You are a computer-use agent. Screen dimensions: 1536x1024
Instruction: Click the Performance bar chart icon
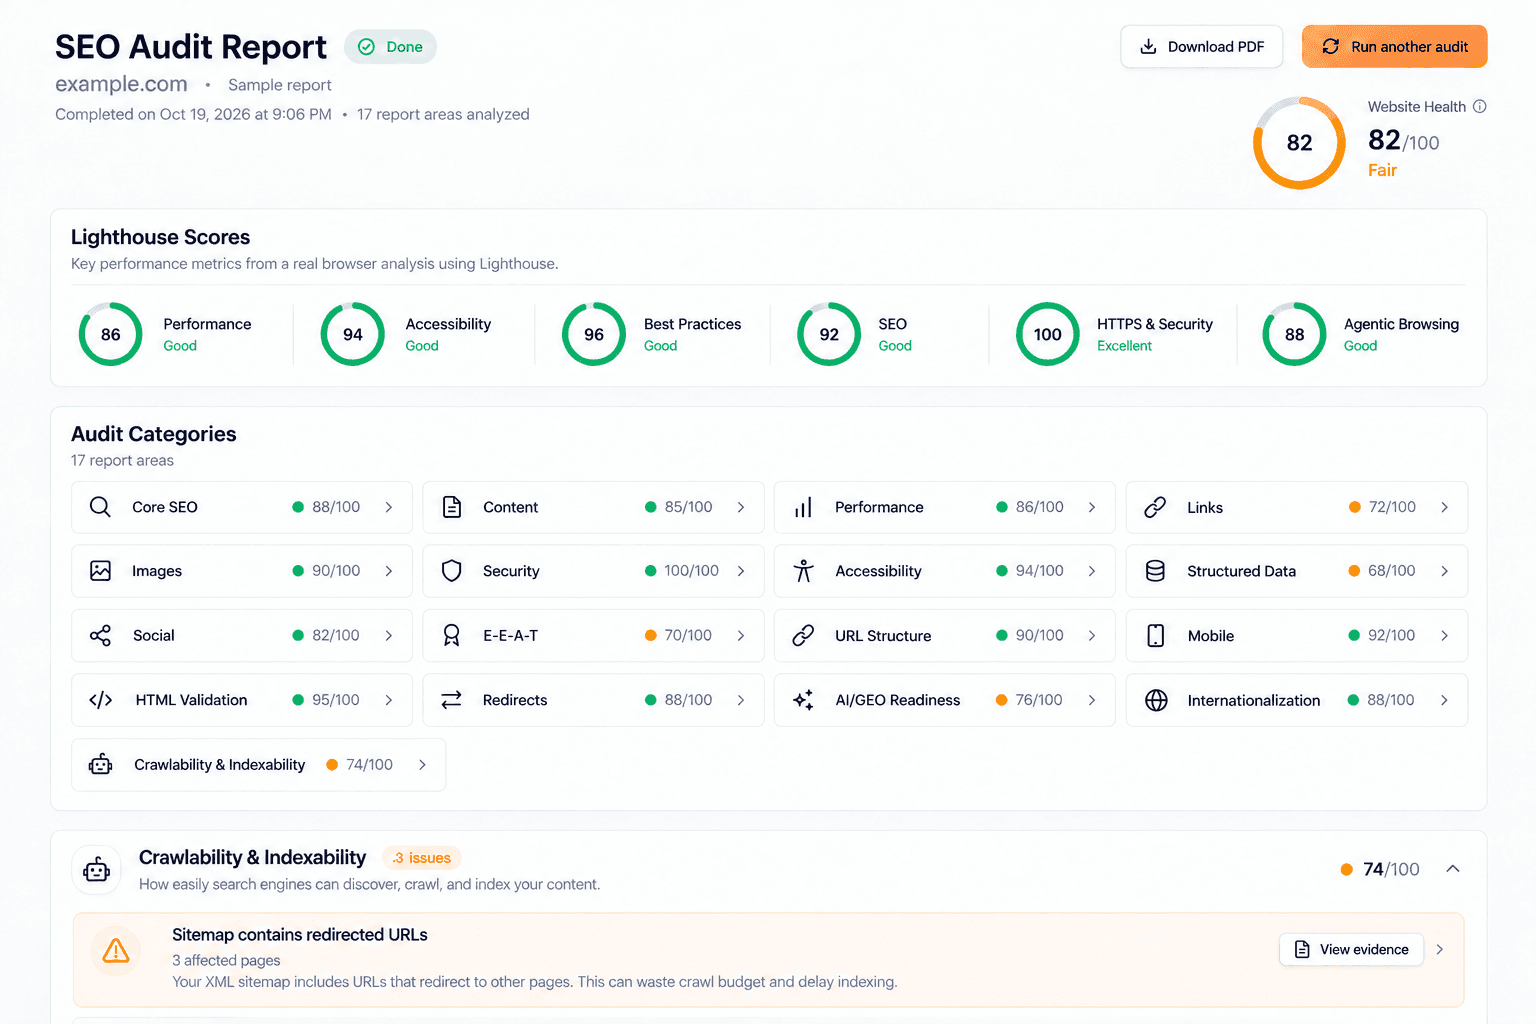coord(803,507)
